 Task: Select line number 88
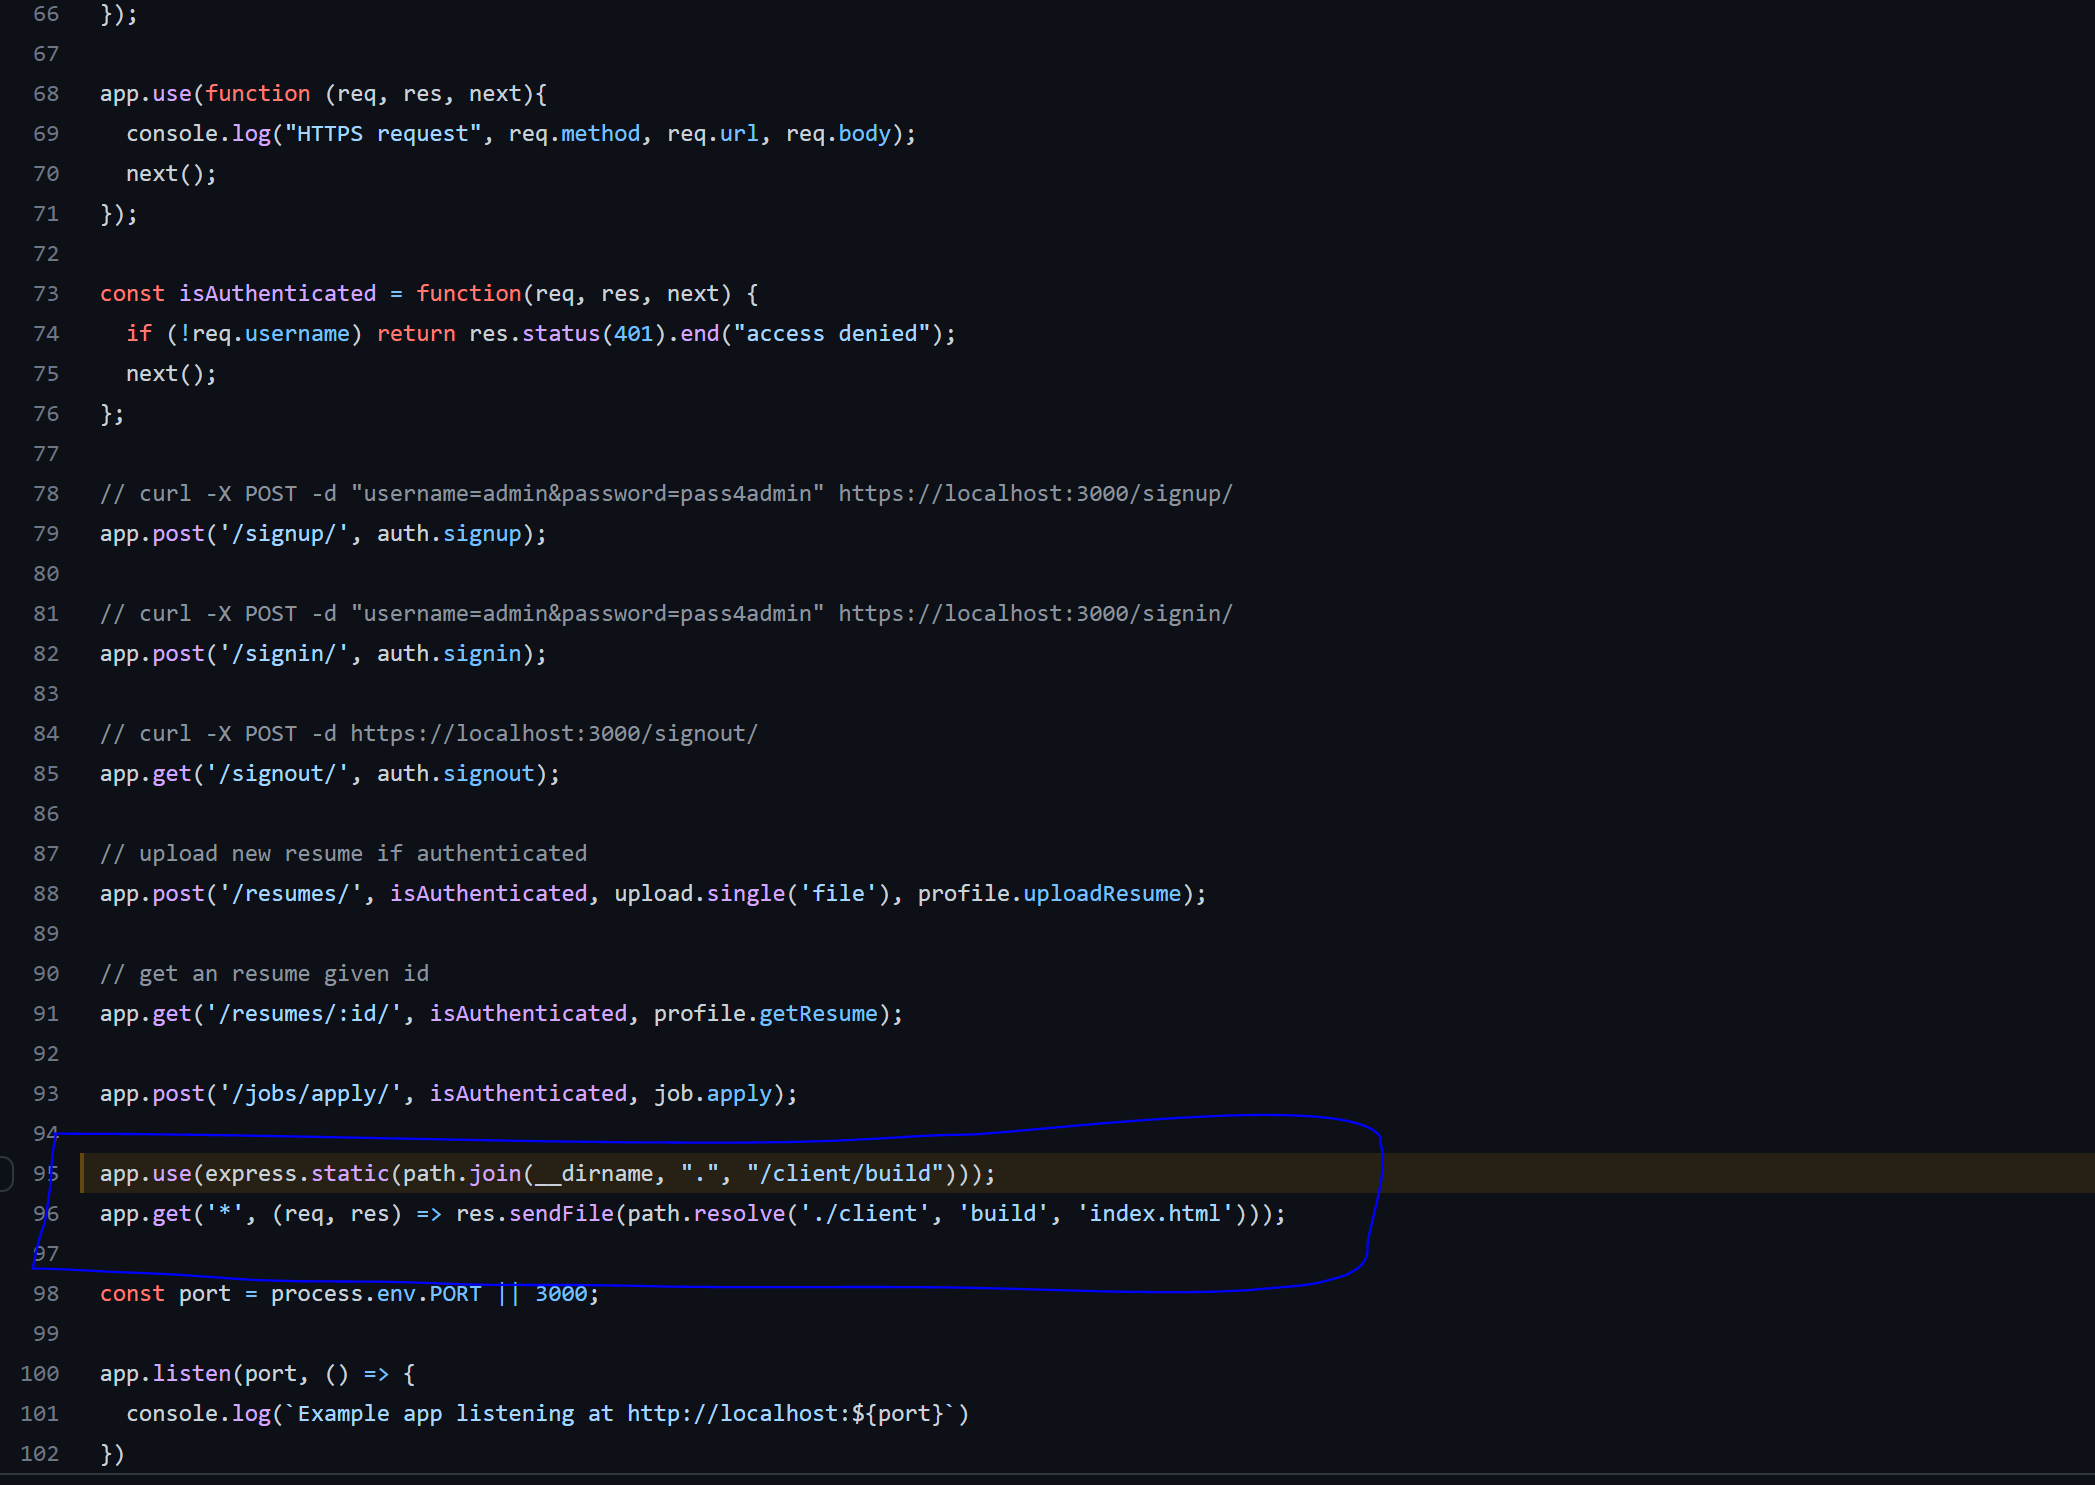point(46,894)
